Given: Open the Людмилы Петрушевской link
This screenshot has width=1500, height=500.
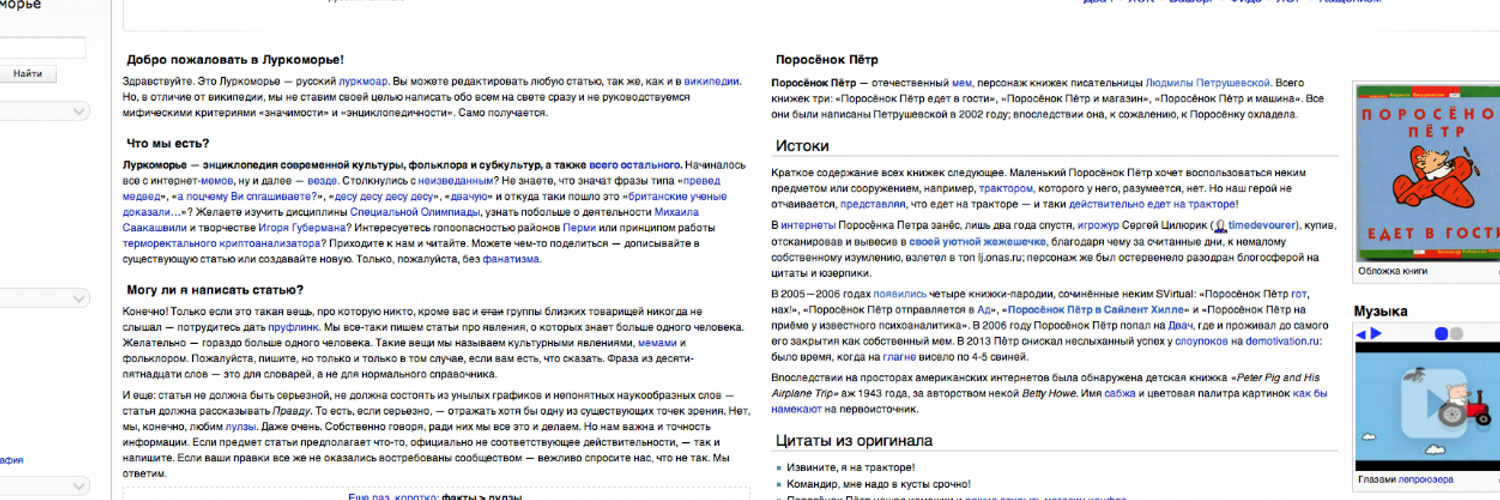Looking at the screenshot, I should 1207,83.
